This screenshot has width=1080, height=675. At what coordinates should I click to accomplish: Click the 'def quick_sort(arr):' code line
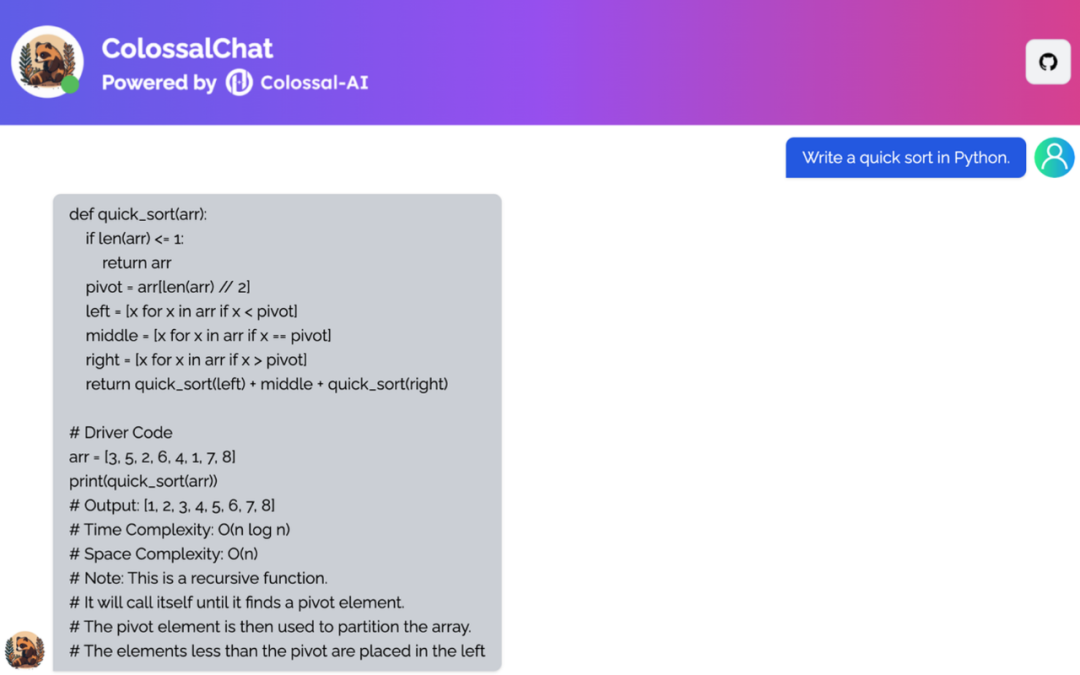(136, 214)
